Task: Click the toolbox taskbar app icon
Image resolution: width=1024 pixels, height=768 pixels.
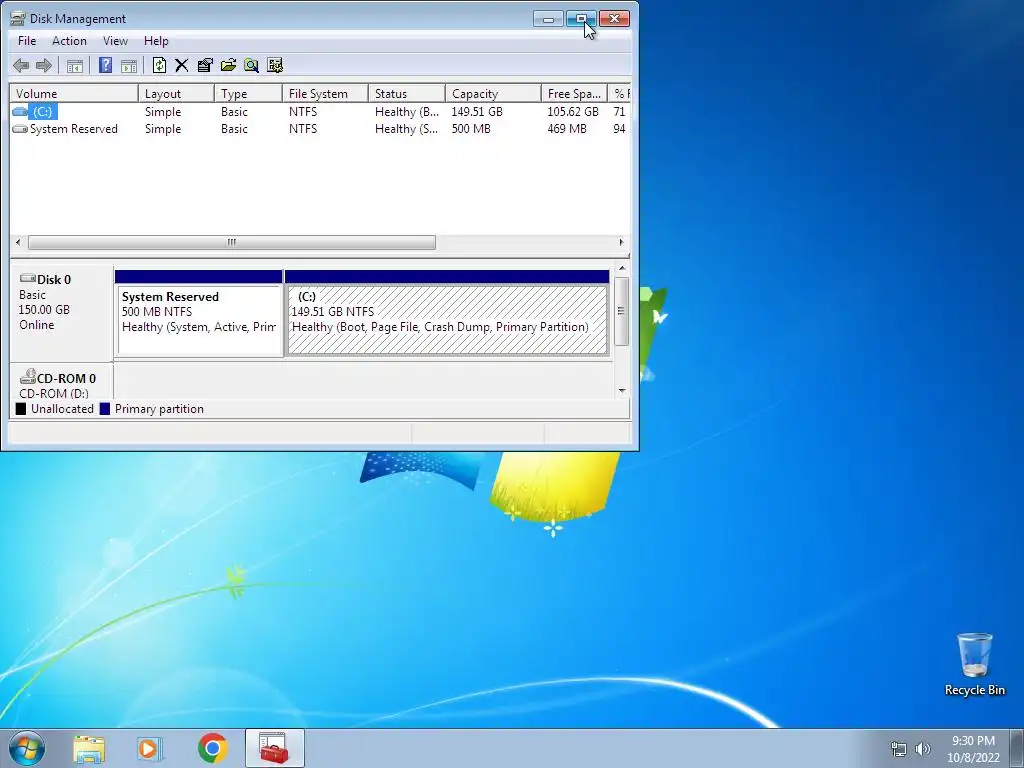Action: (274, 748)
